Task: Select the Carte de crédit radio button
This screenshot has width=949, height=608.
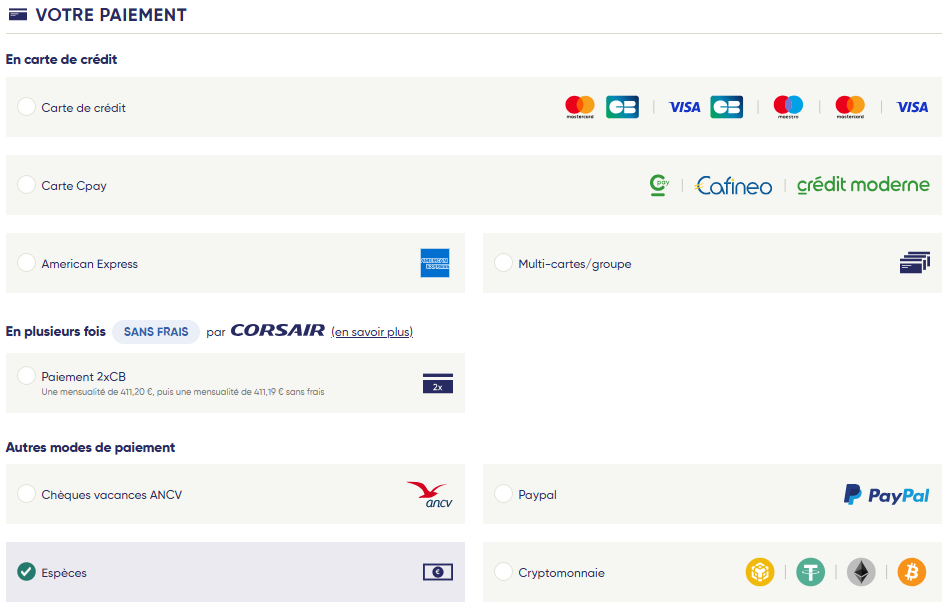Action: click(27, 107)
